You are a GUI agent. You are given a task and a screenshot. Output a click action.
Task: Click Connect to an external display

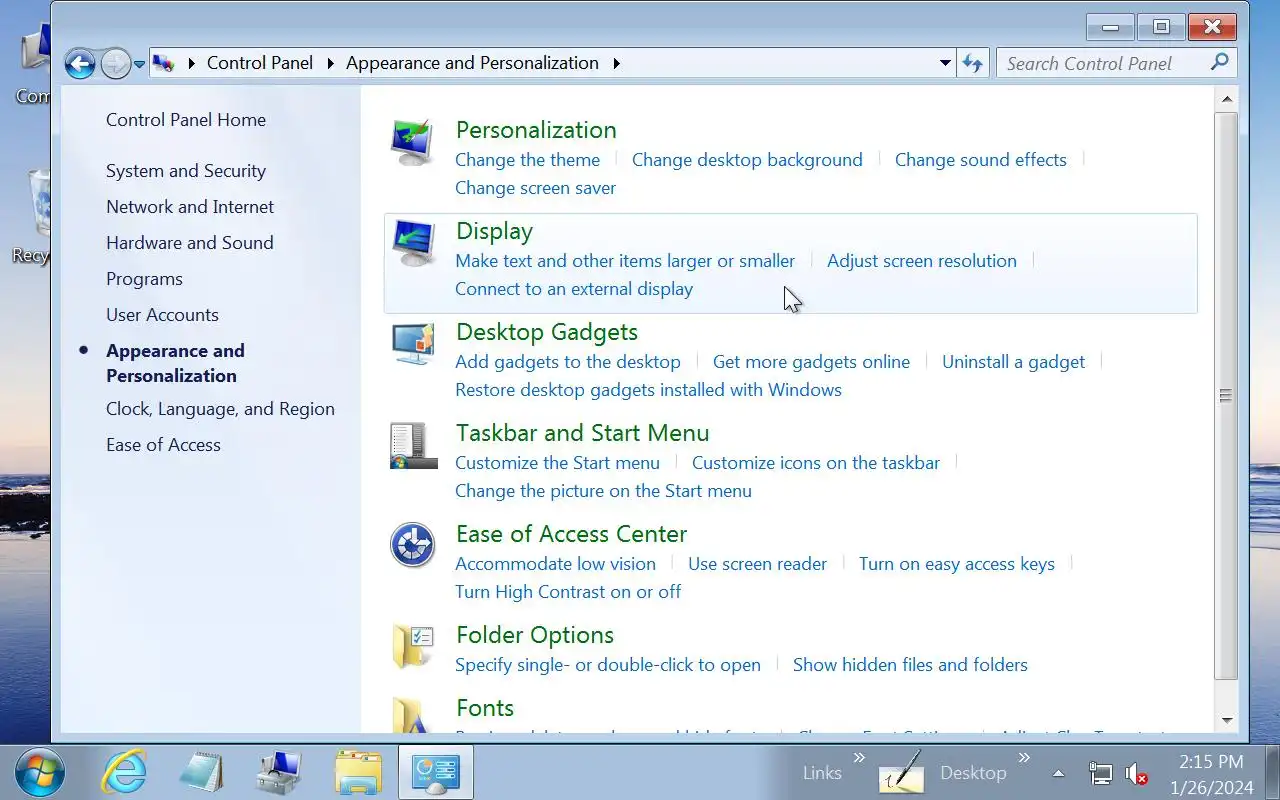click(x=574, y=289)
